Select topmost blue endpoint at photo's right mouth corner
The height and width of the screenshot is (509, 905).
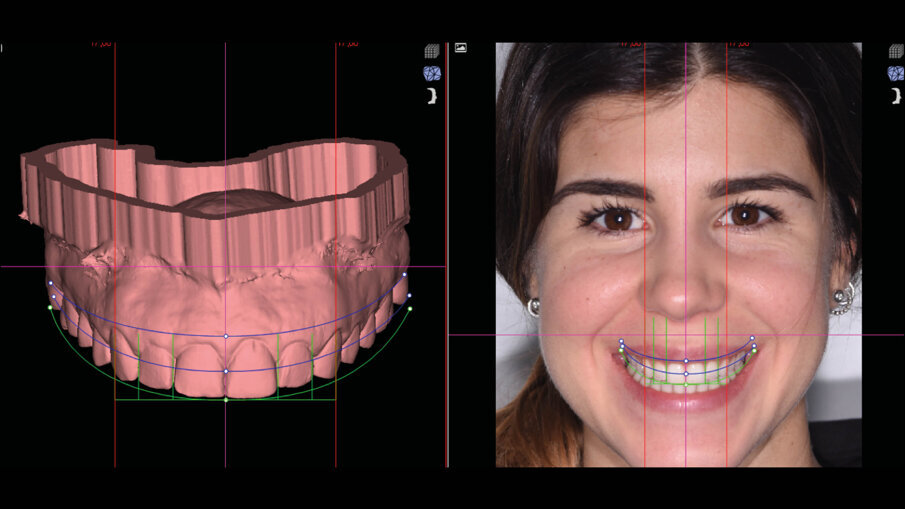click(x=752, y=338)
